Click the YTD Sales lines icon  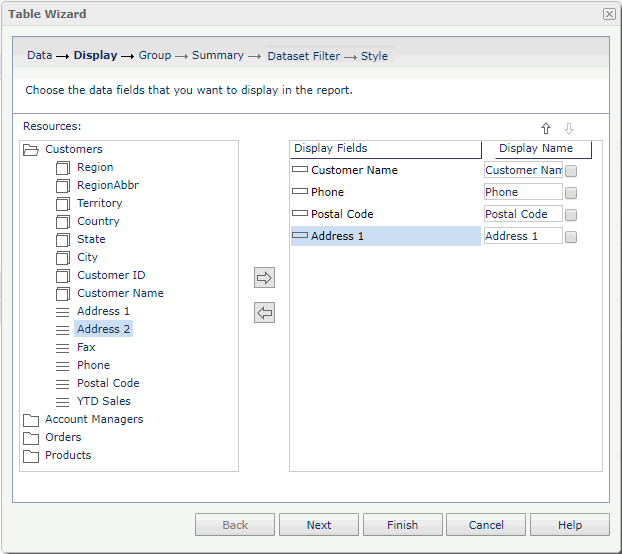pyautogui.click(x=62, y=402)
